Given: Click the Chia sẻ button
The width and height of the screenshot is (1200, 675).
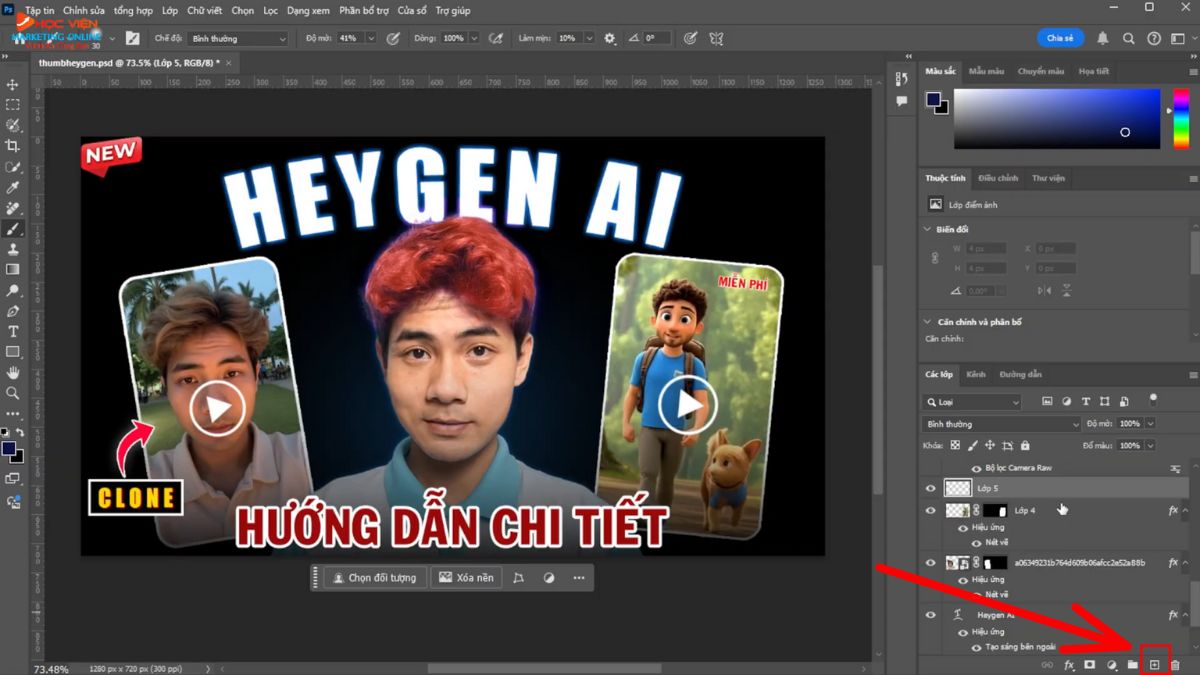Looking at the screenshot, I should pos(1061,38).
